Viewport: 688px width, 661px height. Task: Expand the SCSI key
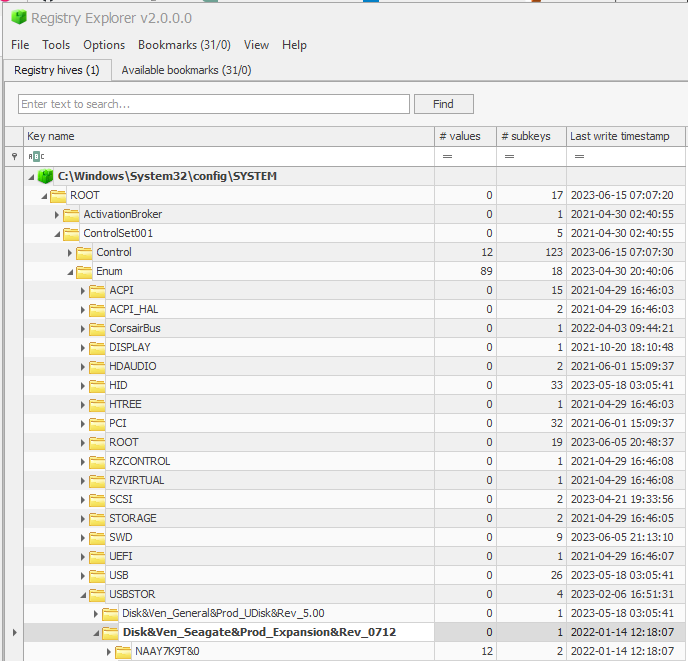coord(82,499)
